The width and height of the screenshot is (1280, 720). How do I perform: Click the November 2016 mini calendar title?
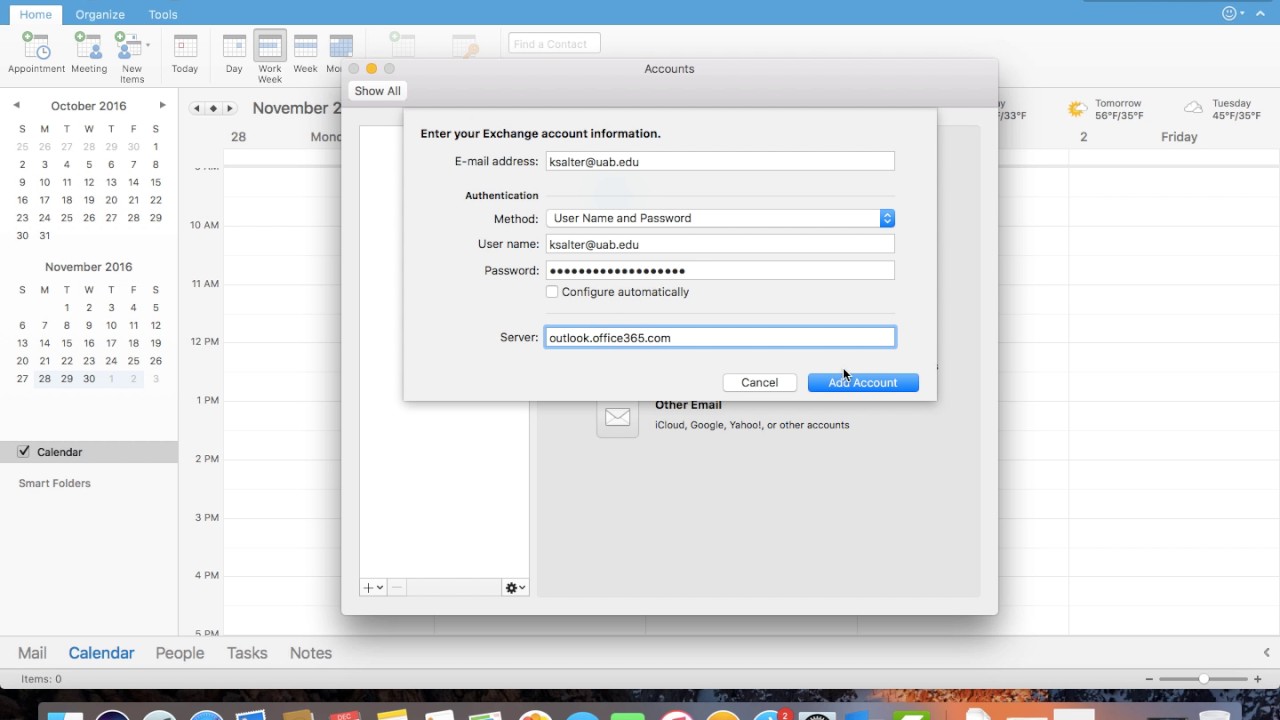point(89,267)
